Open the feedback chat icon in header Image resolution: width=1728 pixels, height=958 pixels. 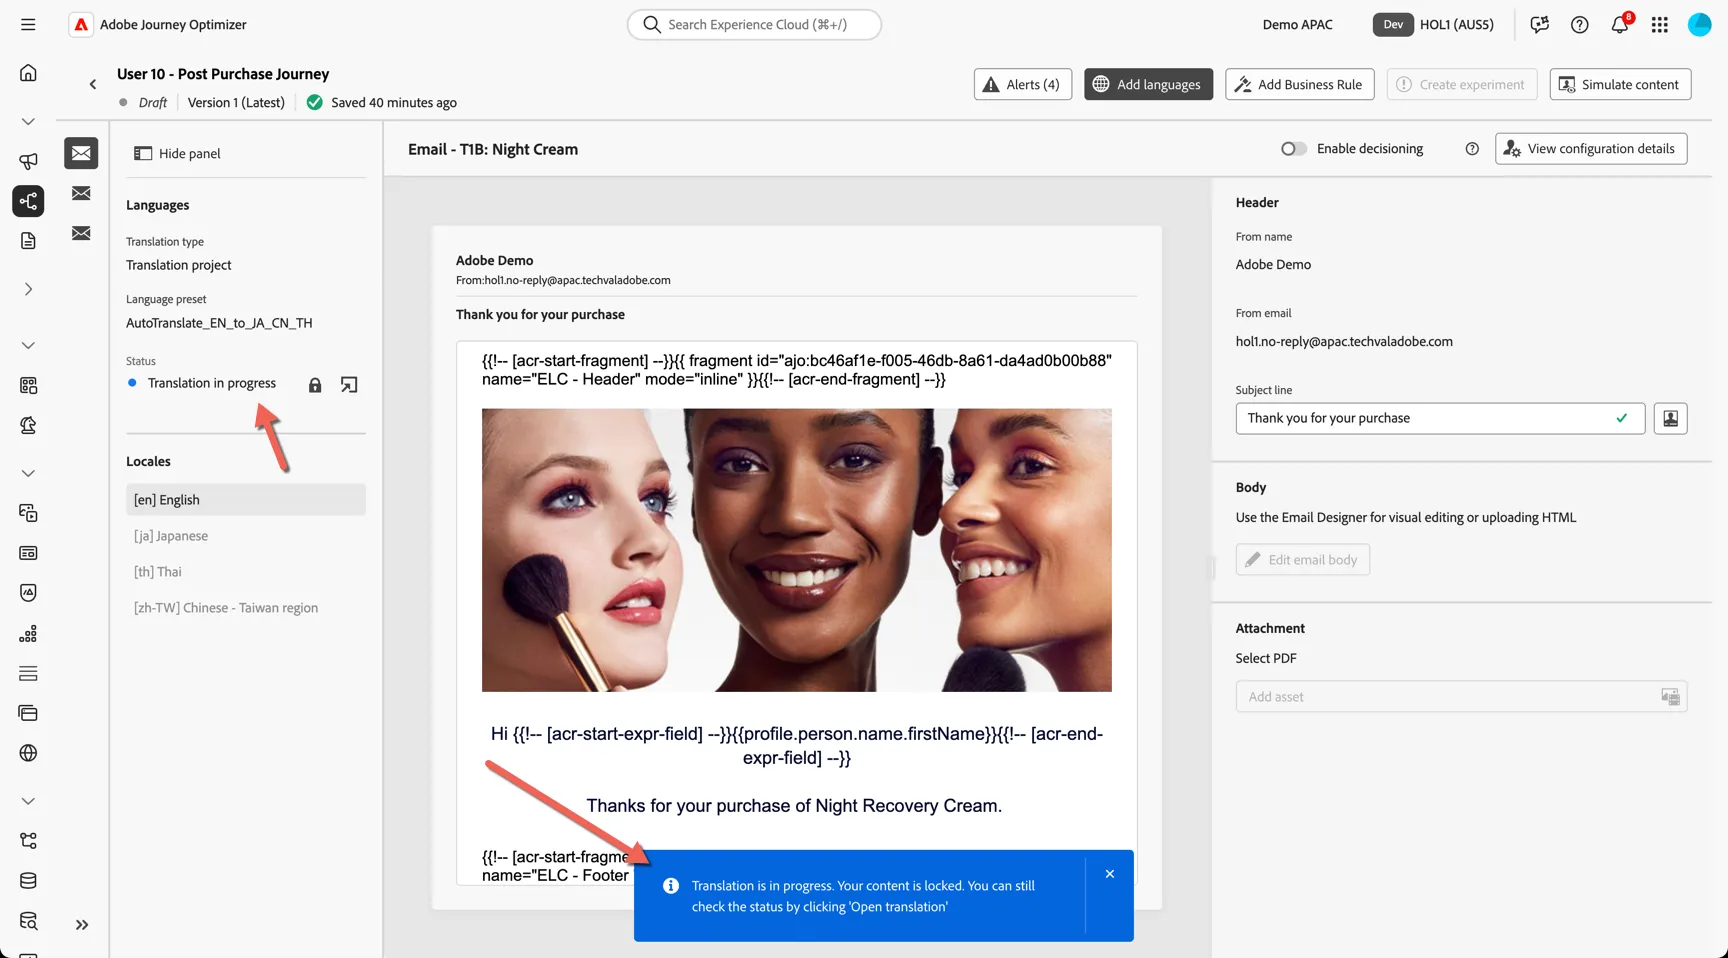pyautogui.click(x=1540, y=25)
